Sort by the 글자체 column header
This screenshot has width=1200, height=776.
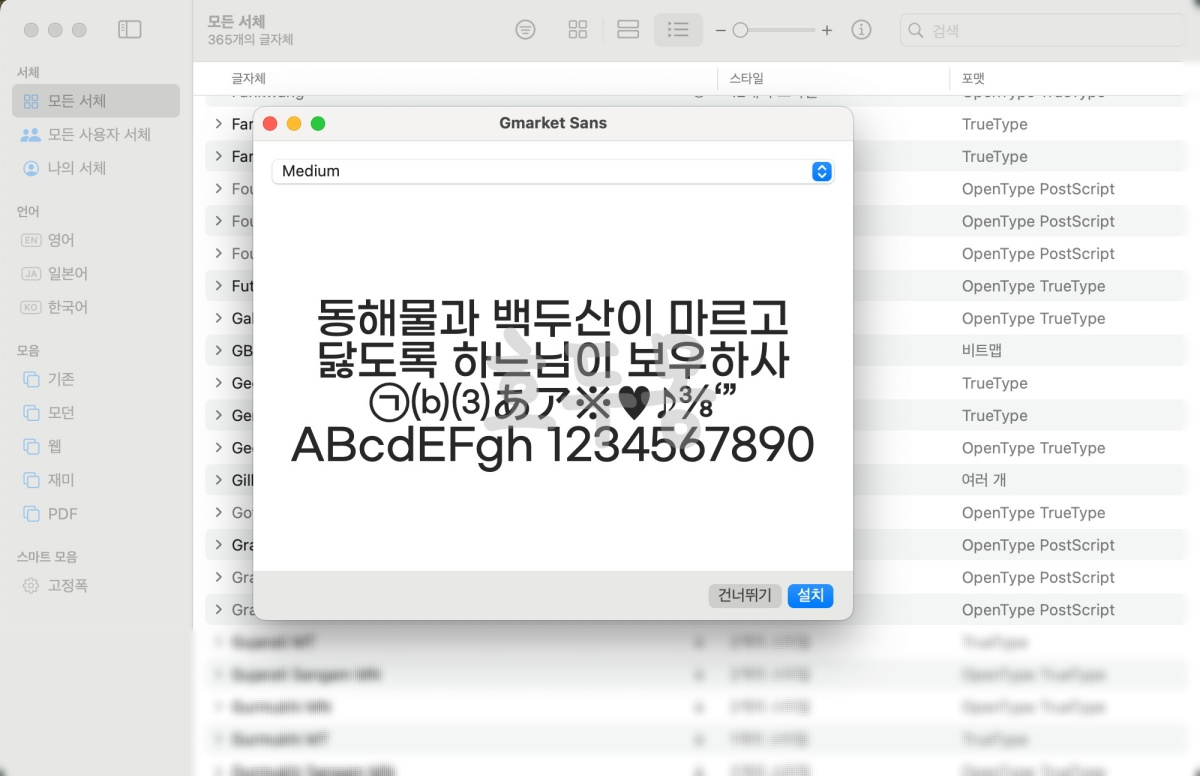(x=249, y=78)
